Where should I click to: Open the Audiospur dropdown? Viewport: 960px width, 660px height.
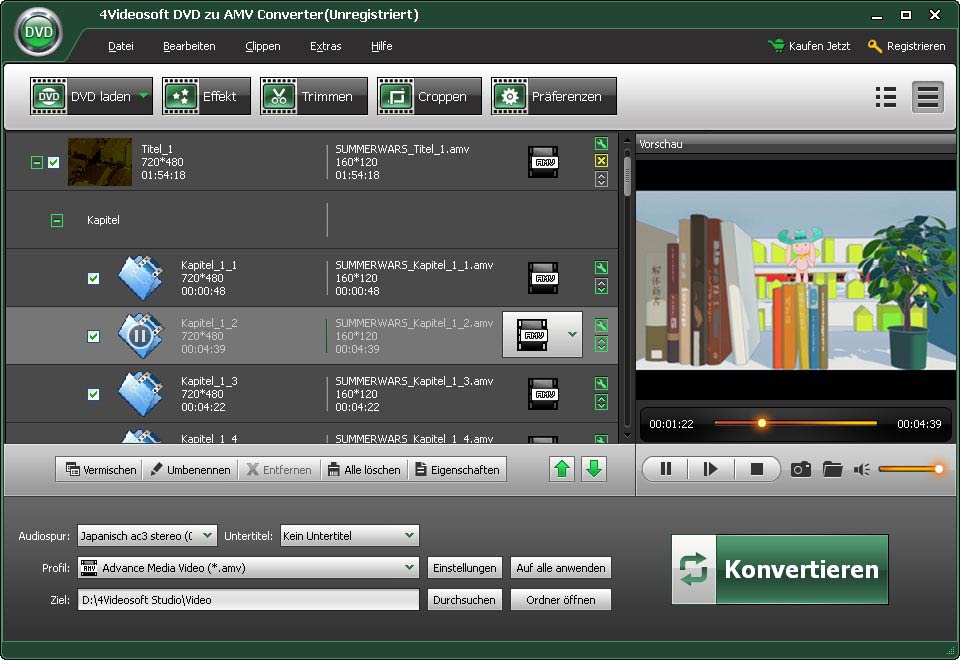(x=147, y=536)
